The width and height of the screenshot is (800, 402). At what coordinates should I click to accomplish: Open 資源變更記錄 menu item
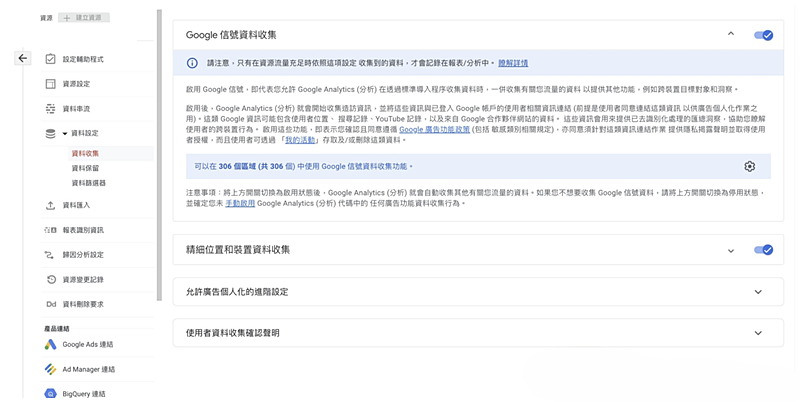click(x=83, y=279)
